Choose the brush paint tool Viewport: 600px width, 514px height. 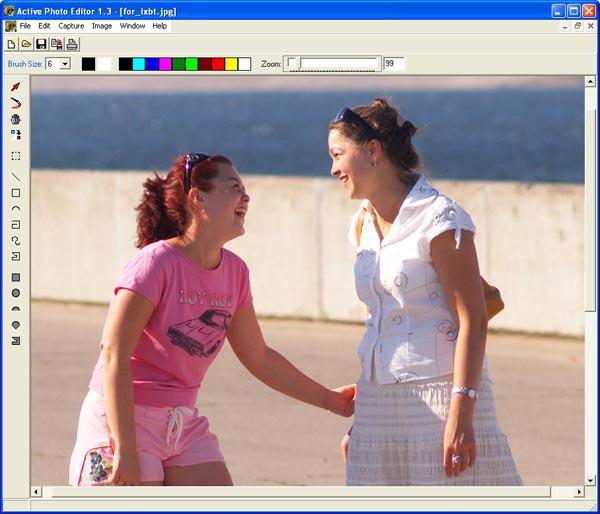click(15, 103)
